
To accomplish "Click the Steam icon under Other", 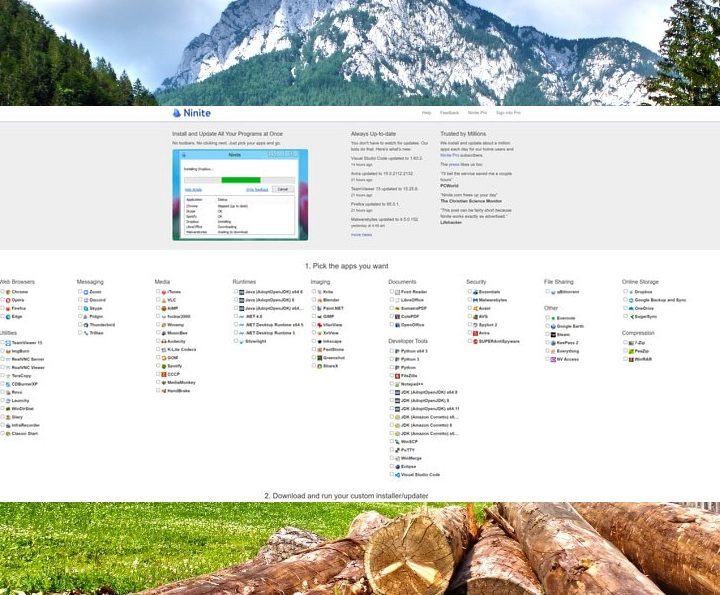I will click(x=553, y=335).
